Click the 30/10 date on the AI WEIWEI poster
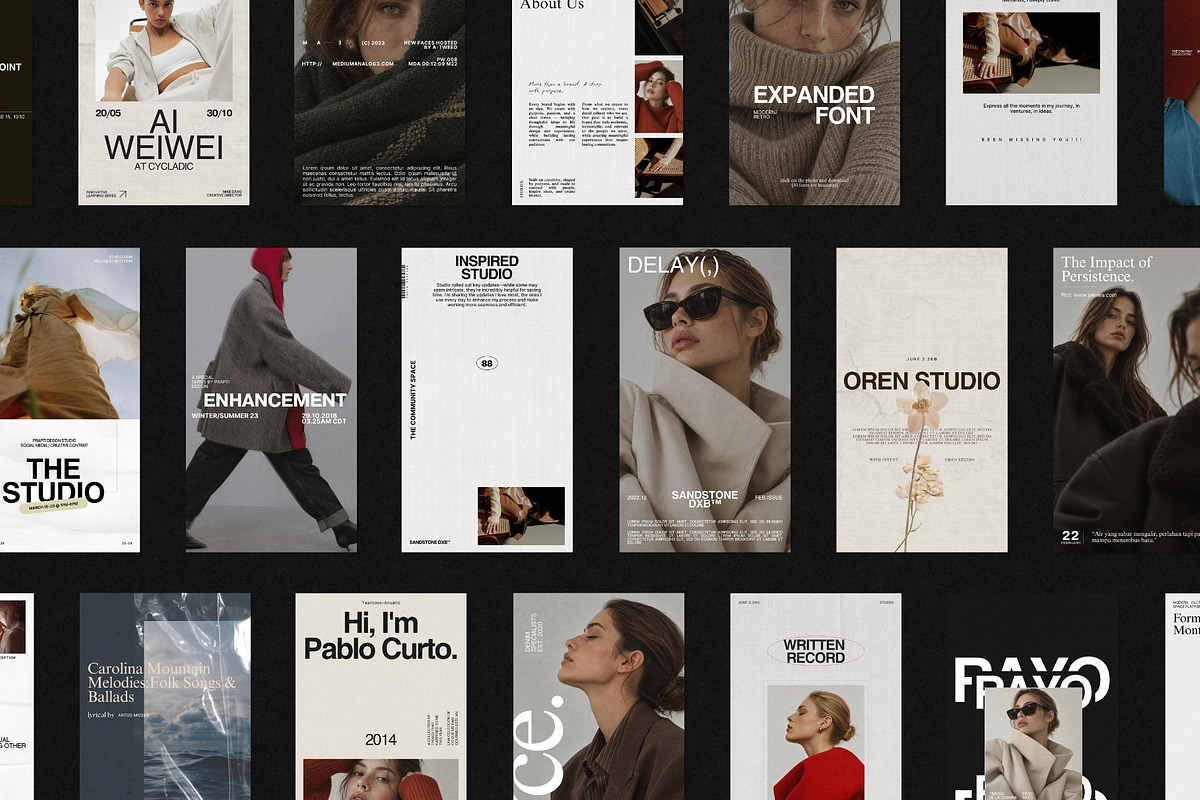Image resolution: width=1200 pixels, height=800 pixels. pos(220,113)
